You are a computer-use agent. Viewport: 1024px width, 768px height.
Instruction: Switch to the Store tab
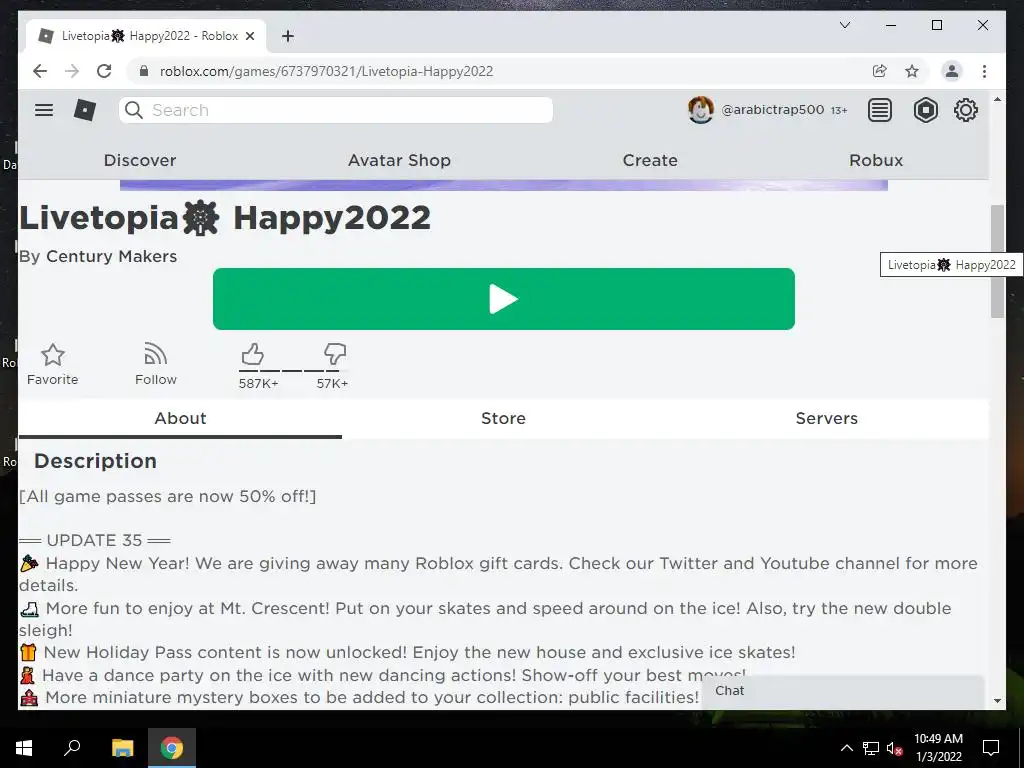coord(503,418)
